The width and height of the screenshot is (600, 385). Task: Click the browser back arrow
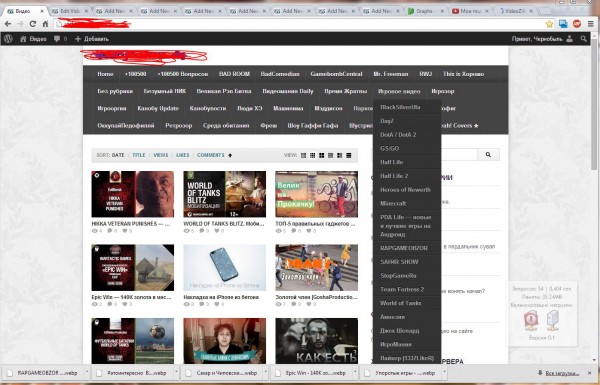pos(8,24)
